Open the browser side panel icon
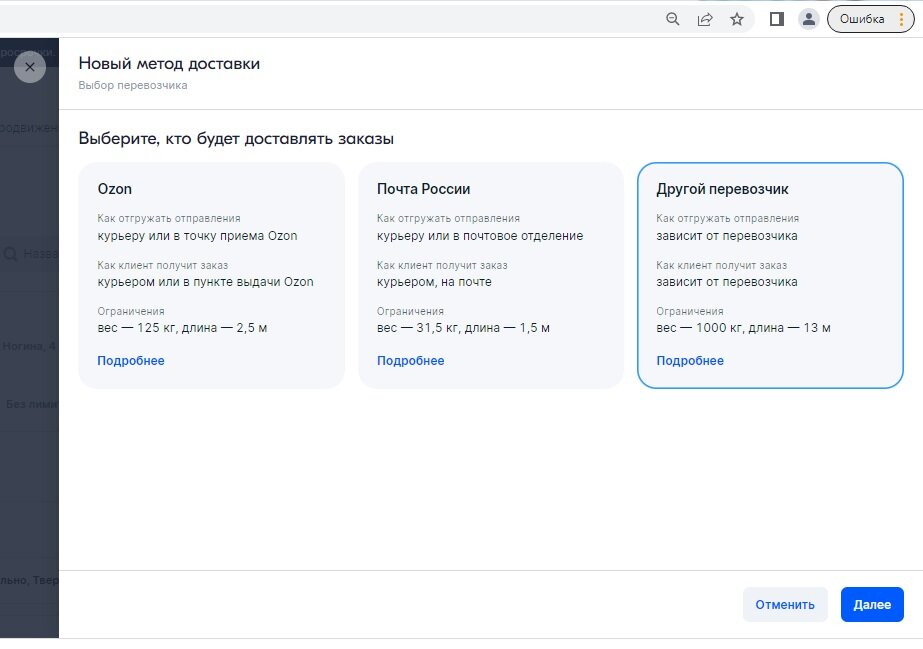Image resolution: width=923 pixels, height=649 pixels. point(776,19)
